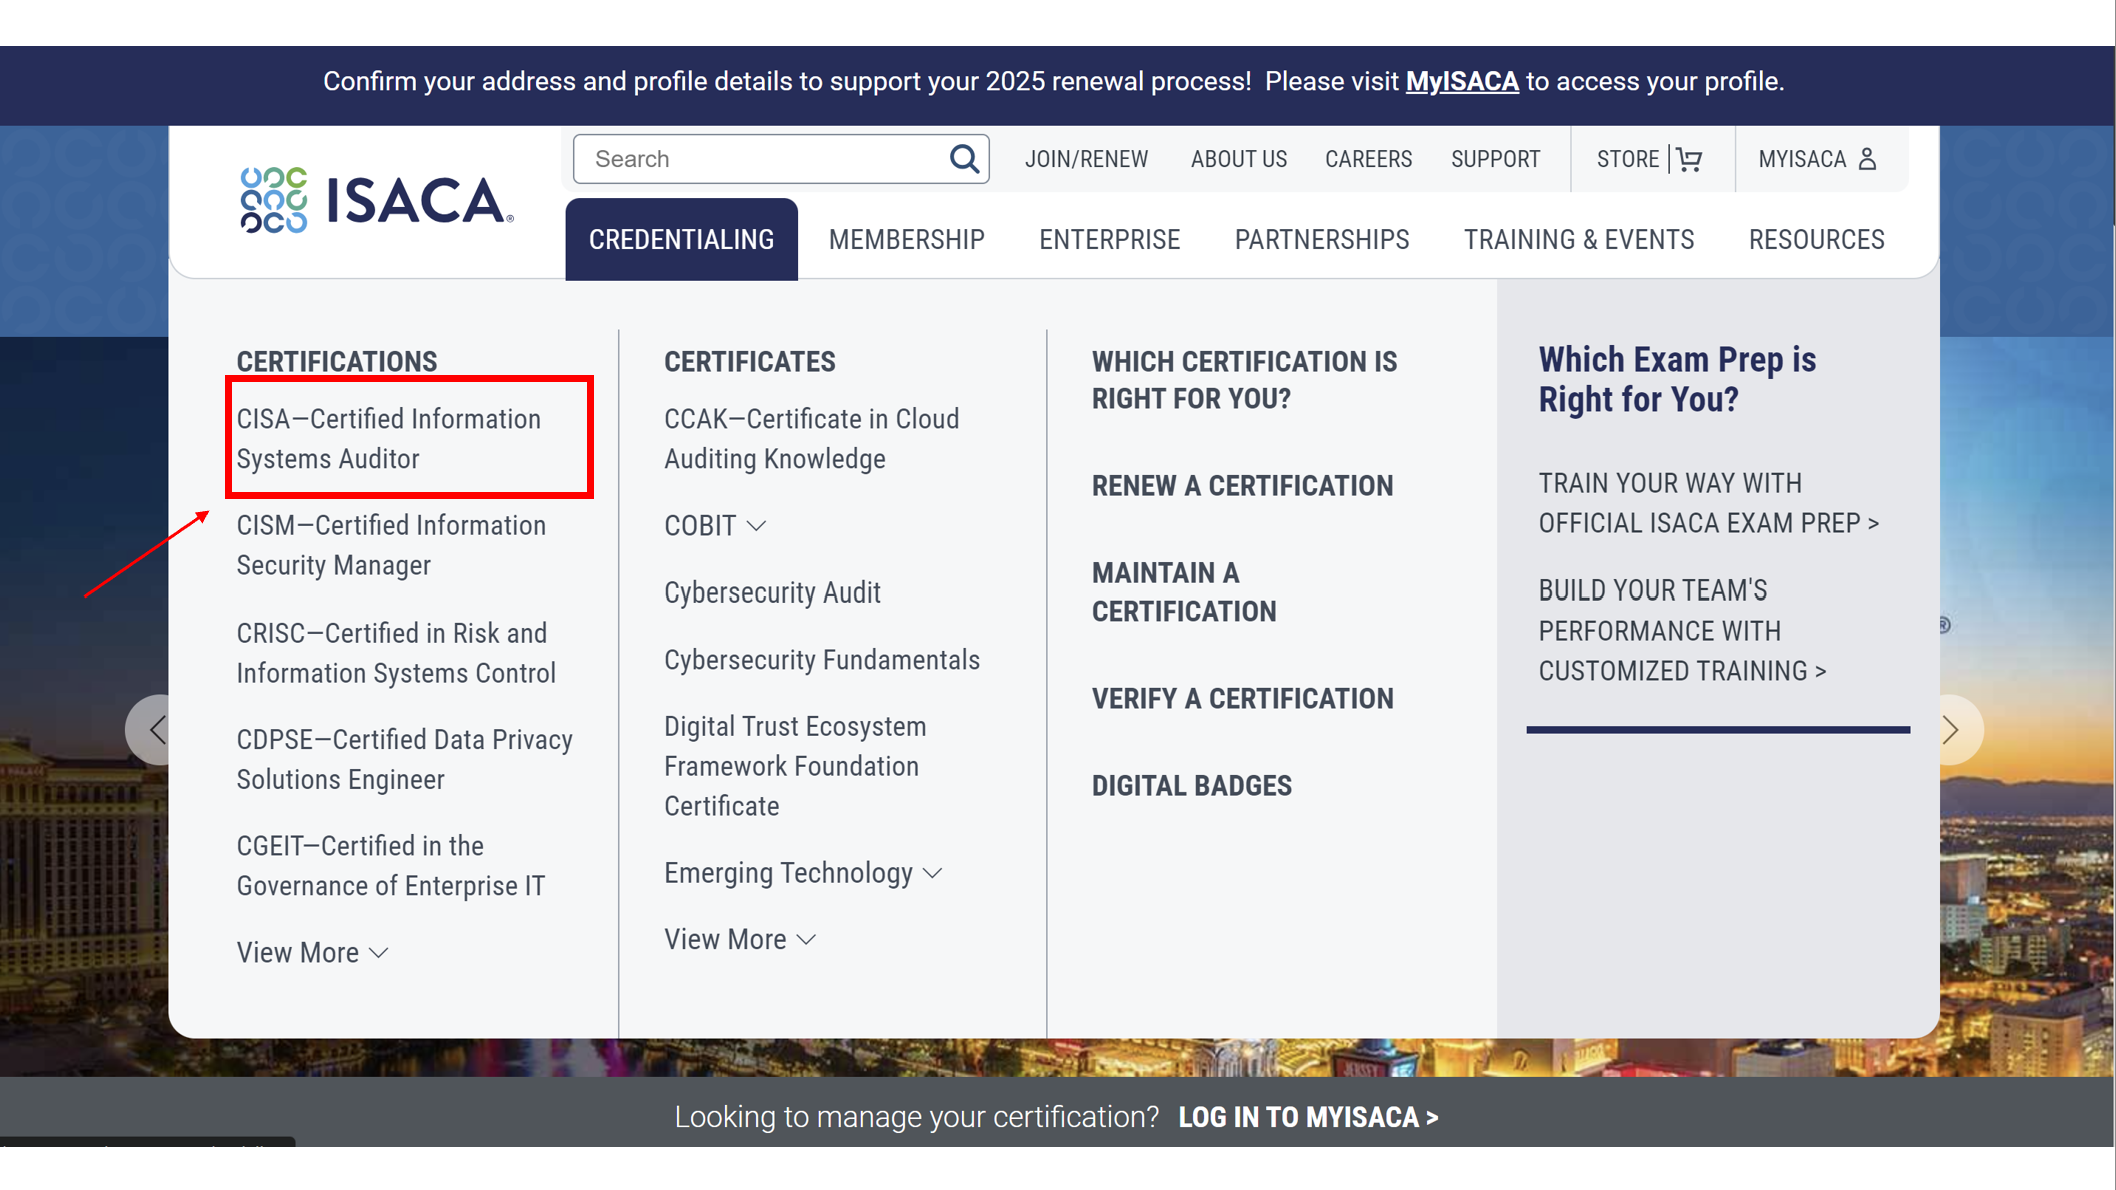Open CDPSE Certified Data Privacy Solutions Engineer

pyautogui.click(x=404, y=759)
